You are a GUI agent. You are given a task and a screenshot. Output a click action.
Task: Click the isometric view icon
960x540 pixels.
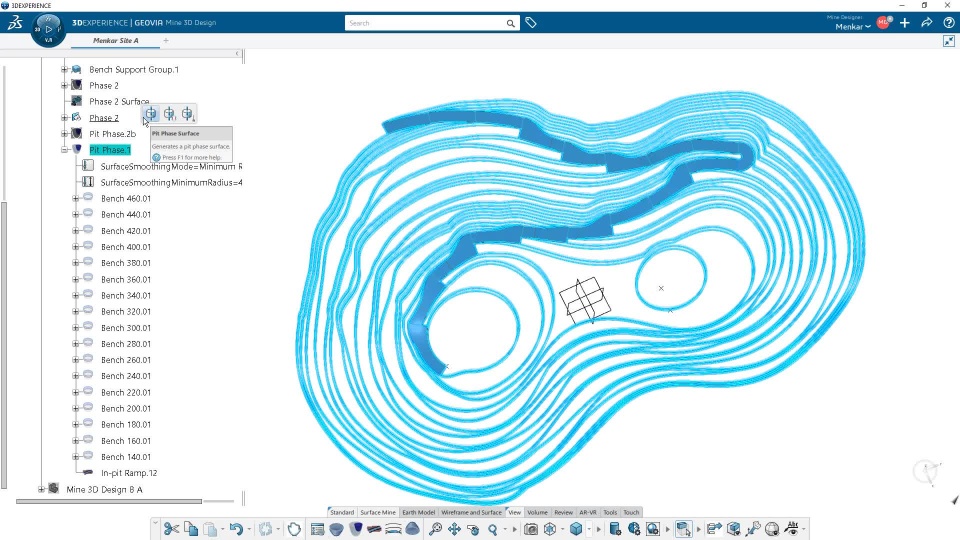[x=550, y=529]
